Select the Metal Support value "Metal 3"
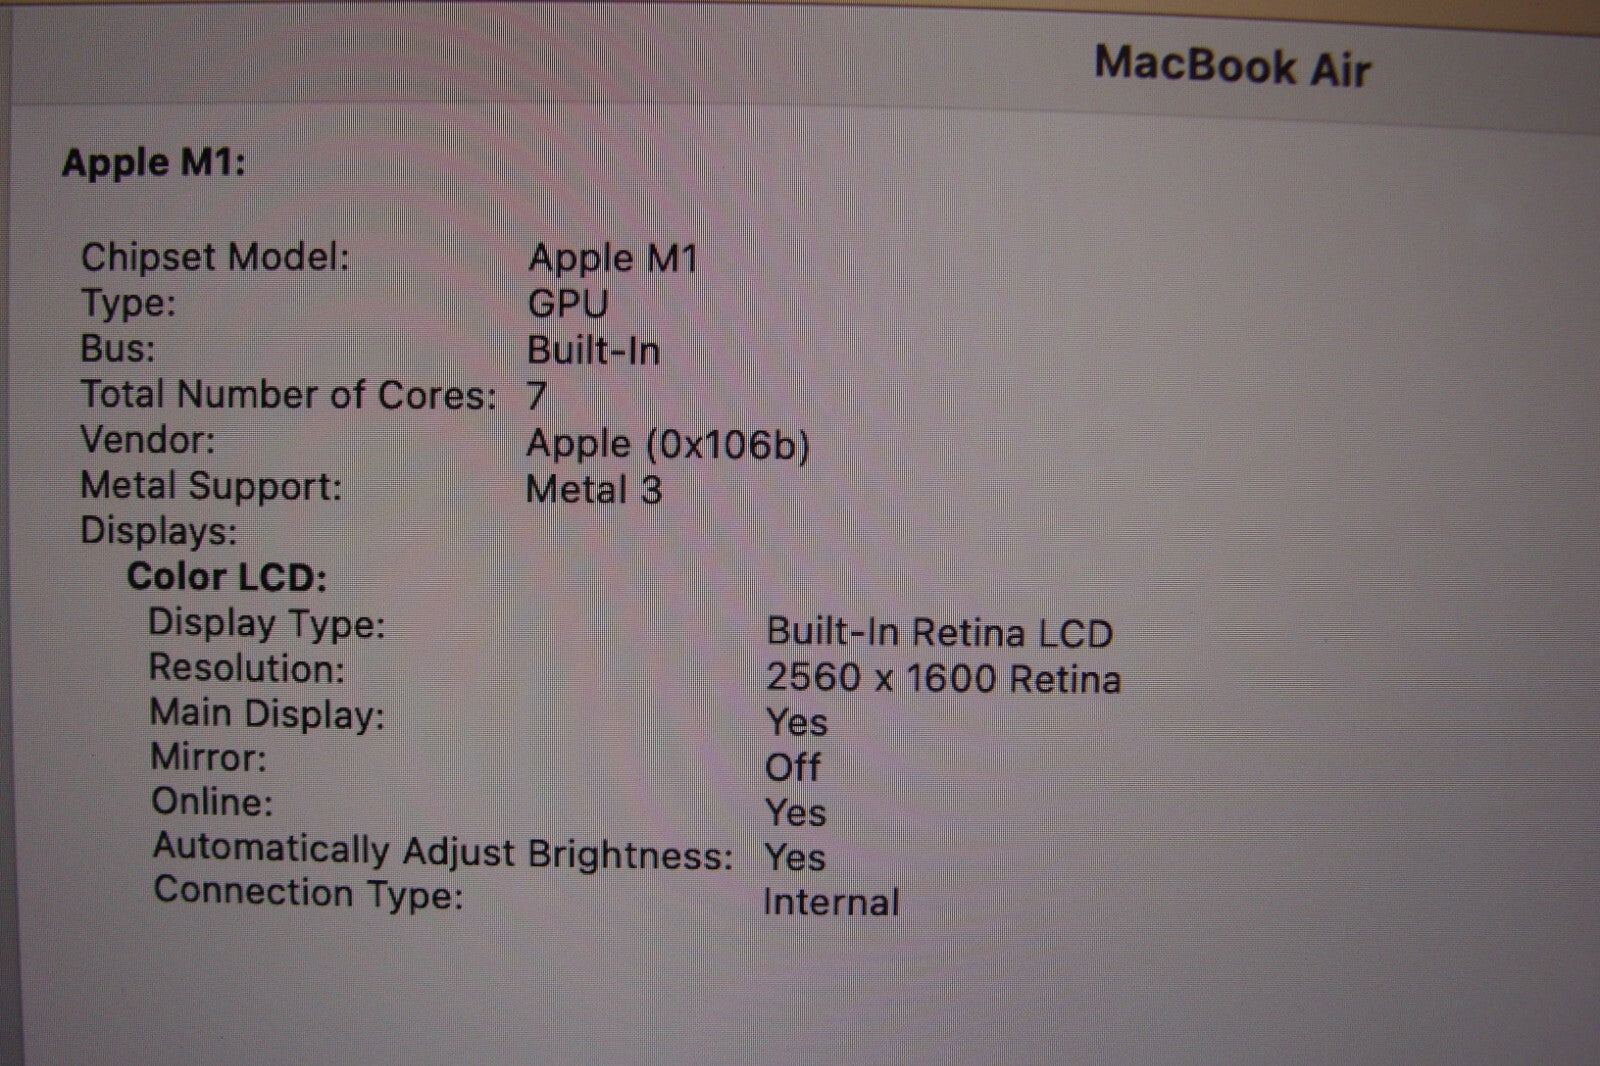This screenshot has height=1066, width=1600. [594, 489]
